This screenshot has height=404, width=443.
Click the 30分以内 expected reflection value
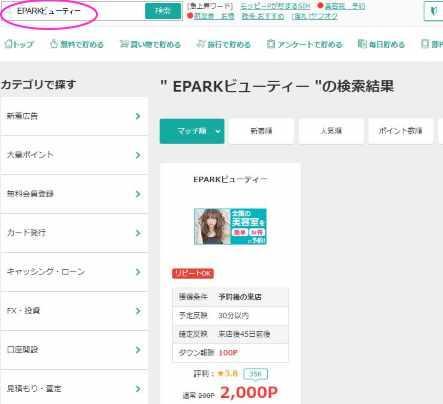[x=233, y=315]
